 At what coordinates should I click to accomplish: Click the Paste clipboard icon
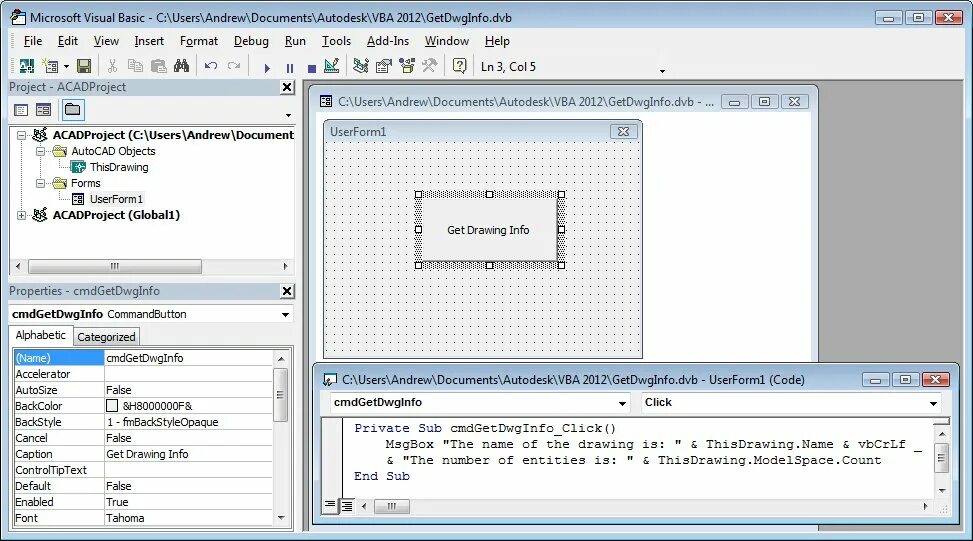[x=158, y=66]
